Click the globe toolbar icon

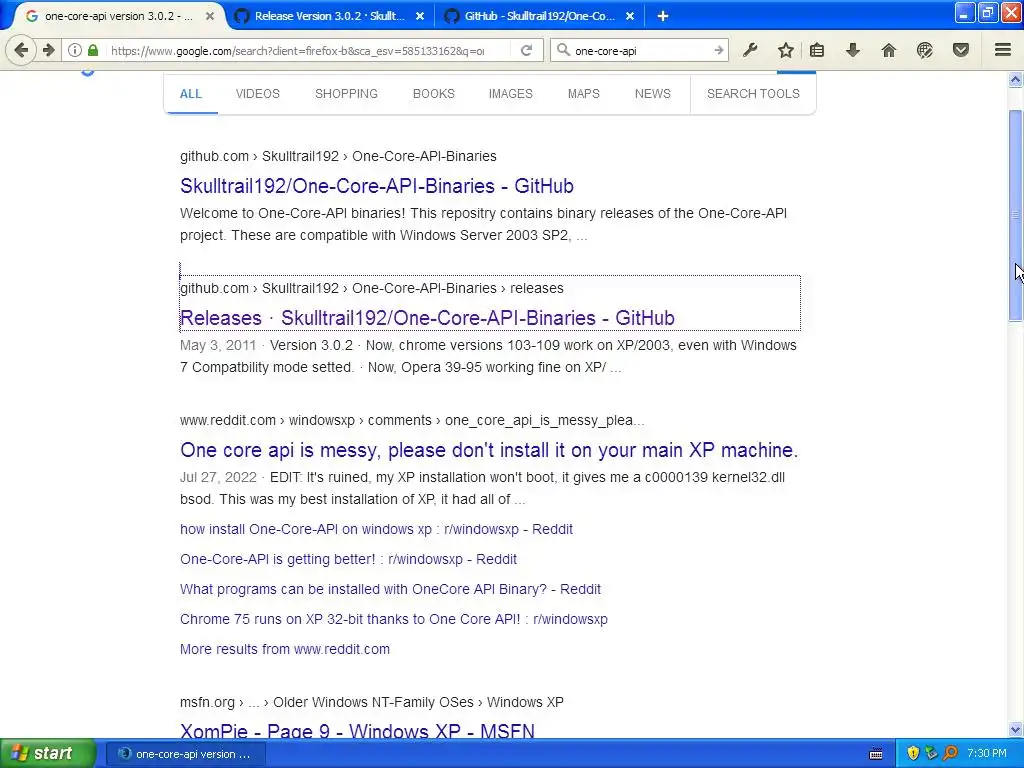tap(924, 50)
